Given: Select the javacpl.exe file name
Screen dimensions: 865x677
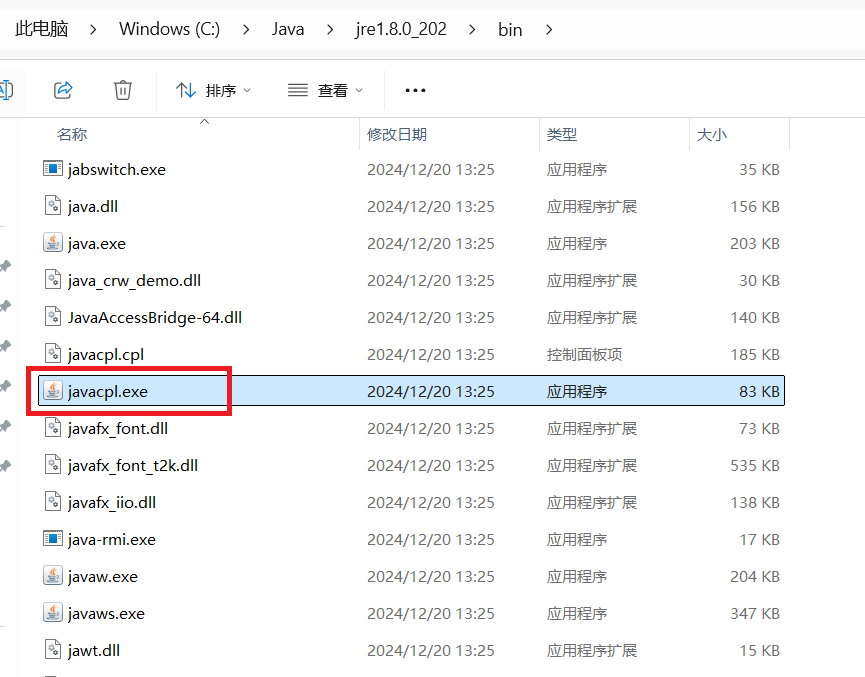Looking at the screenshot, I should tap(108, 391).
